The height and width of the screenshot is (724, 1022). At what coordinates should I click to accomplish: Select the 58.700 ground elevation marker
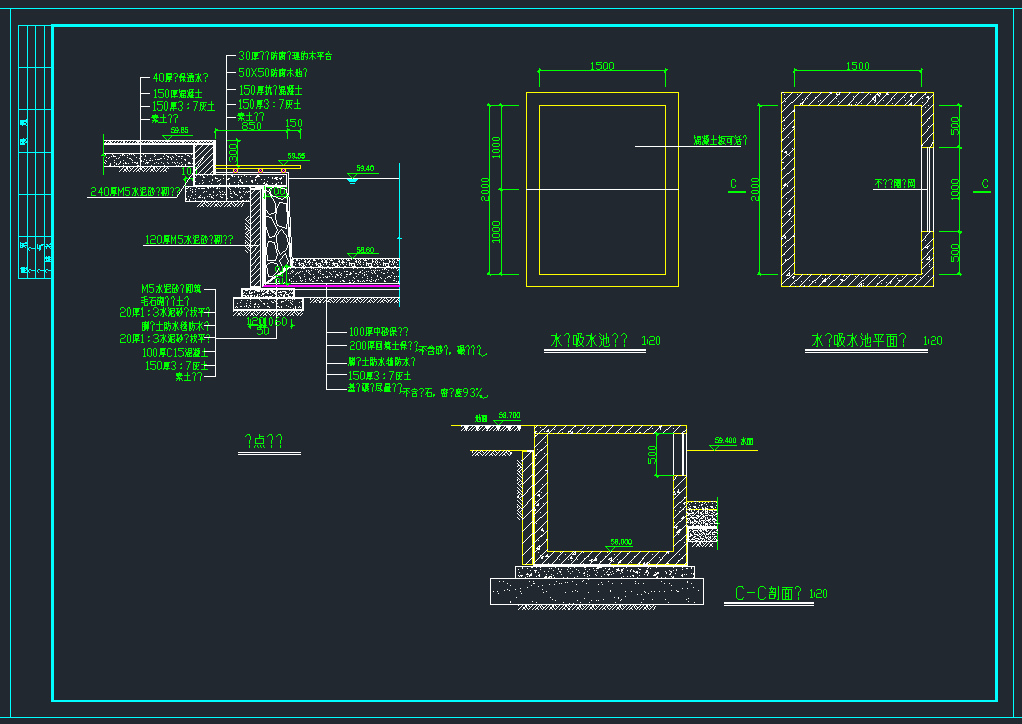tap(509, 415)
